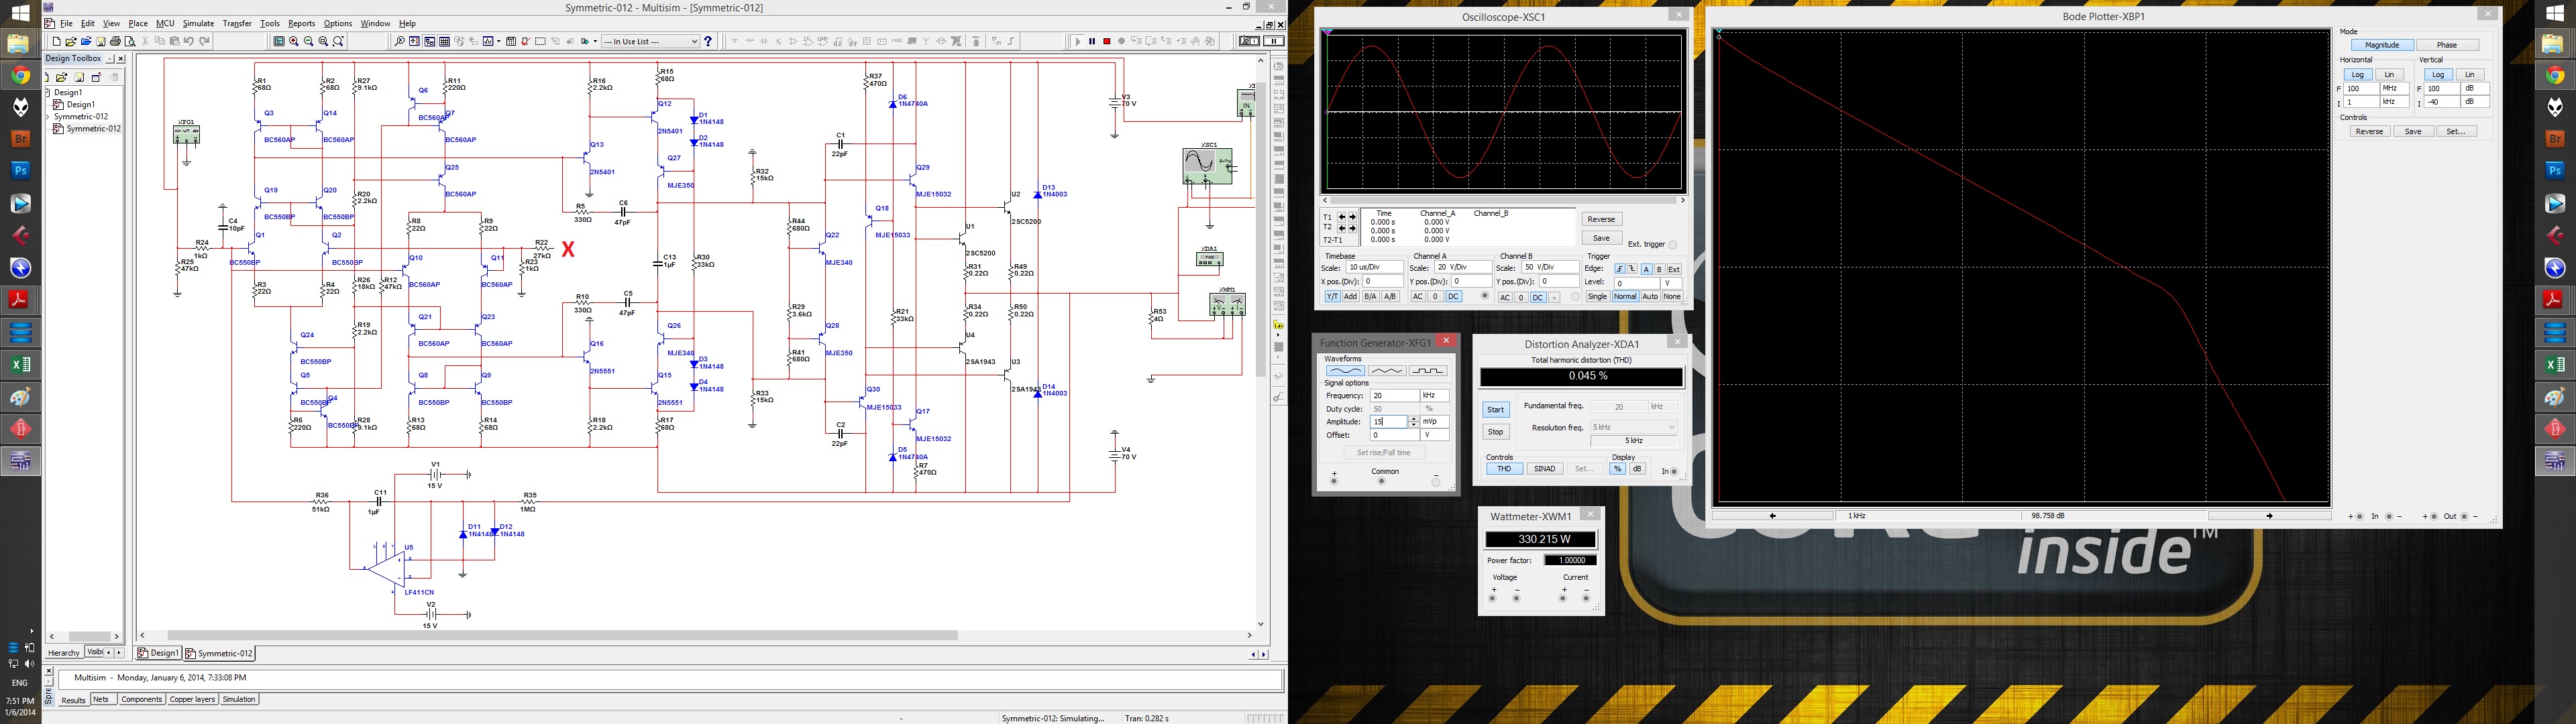Click the Undo arrow icon
Screen dimensions: 2576x724
pyautogui.click(x=189, y=41)
